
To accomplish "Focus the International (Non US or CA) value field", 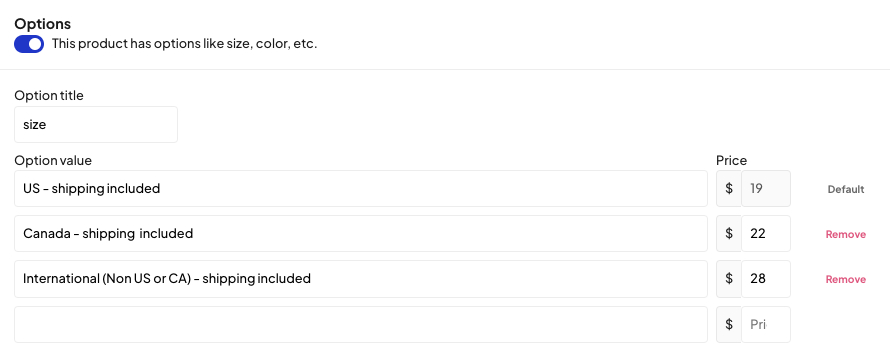I will 361,279.
